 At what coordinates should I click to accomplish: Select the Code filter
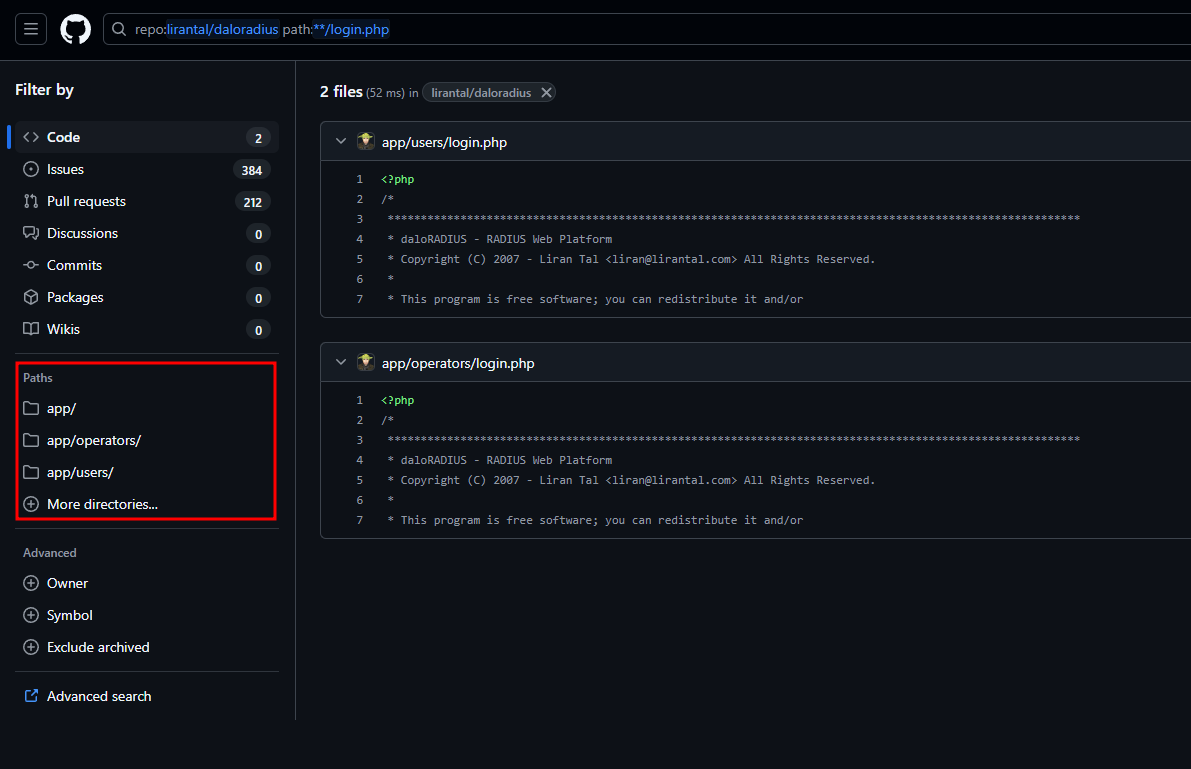[x=147, y=138]
